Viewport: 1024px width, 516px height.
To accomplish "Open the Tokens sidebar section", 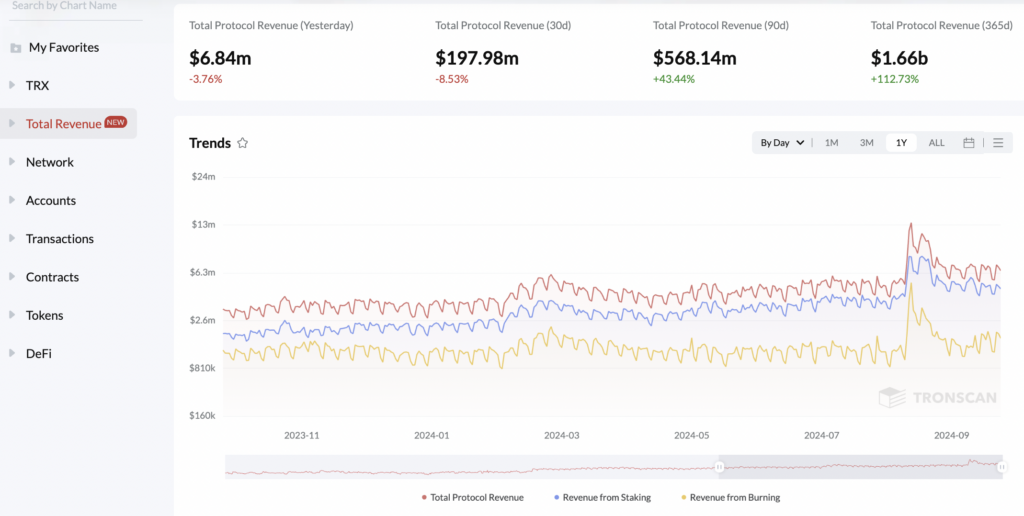I will 44,315.
